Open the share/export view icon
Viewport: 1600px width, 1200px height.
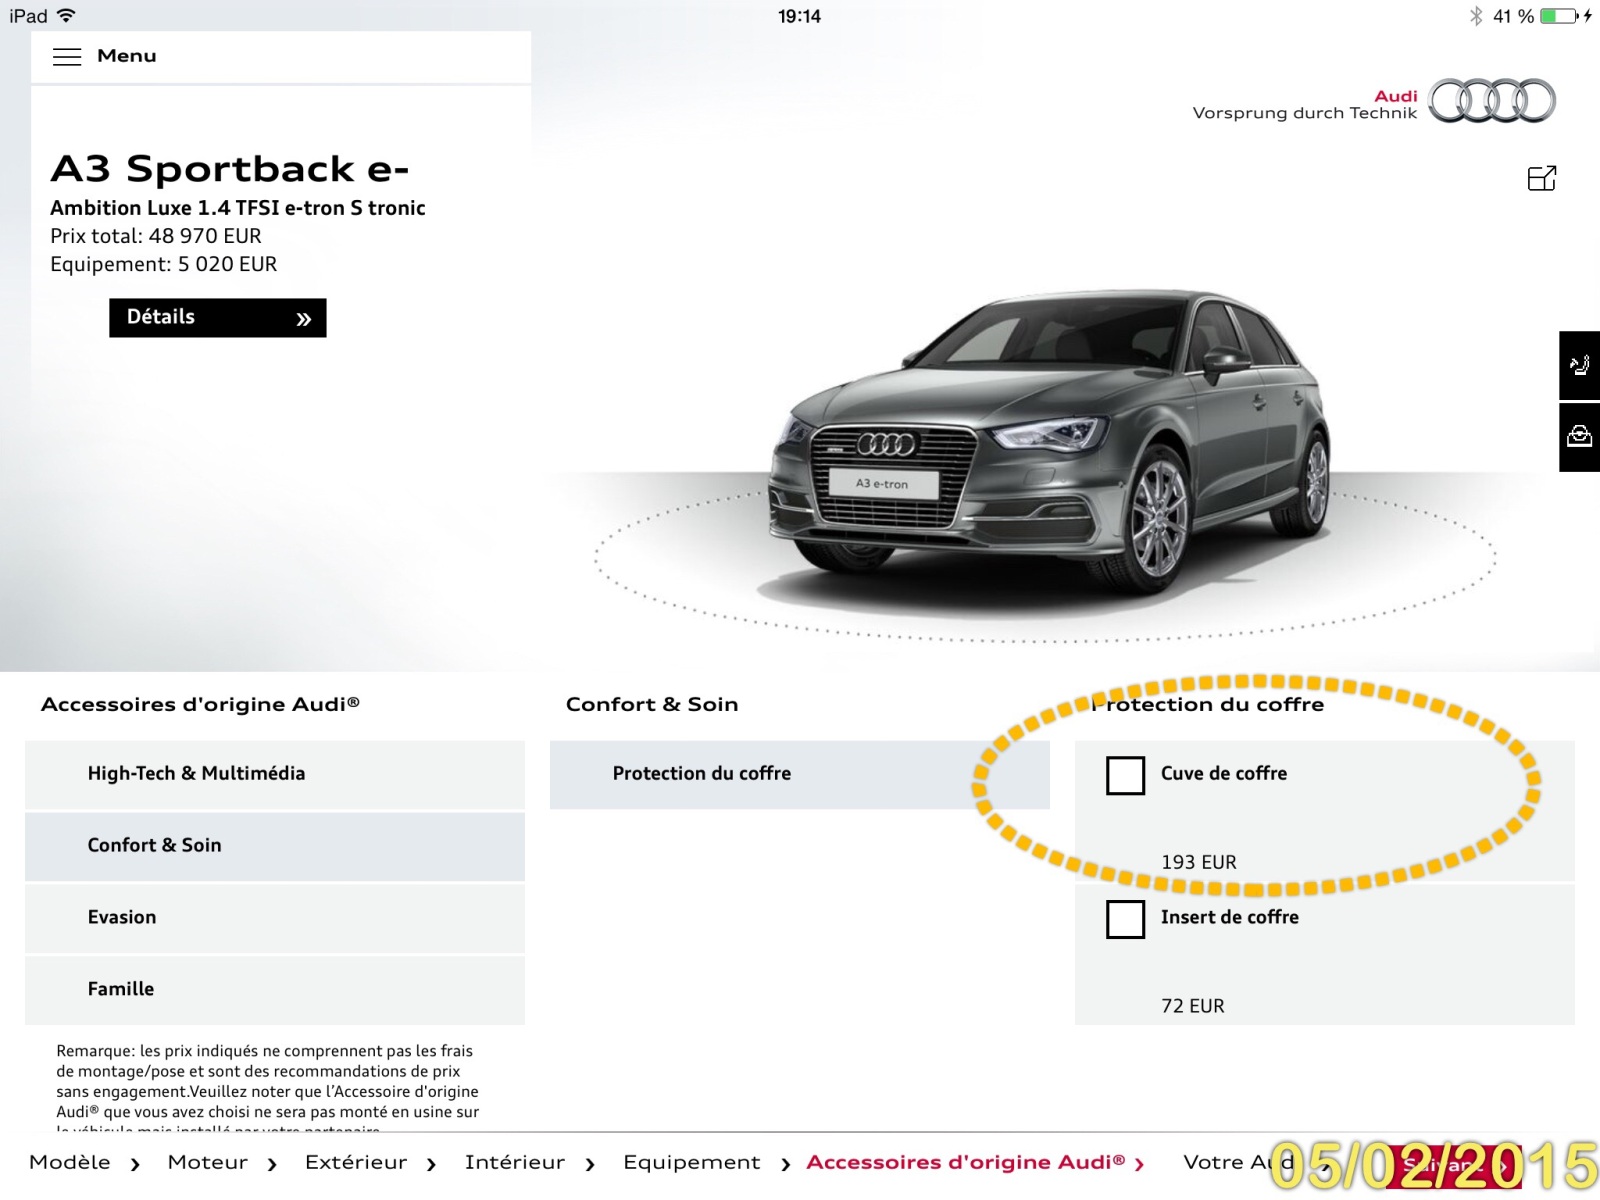(x=1542, y=178)
